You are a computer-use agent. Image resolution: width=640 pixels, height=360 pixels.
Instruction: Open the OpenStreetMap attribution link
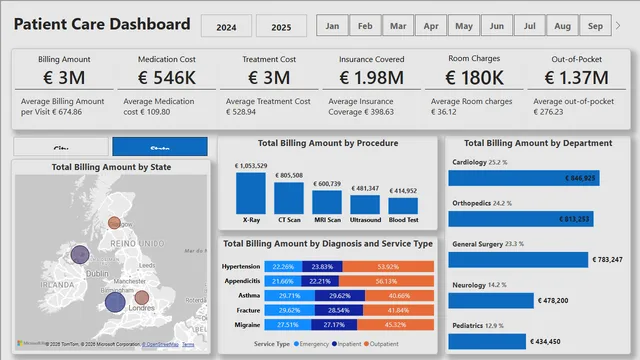[160, 344]
